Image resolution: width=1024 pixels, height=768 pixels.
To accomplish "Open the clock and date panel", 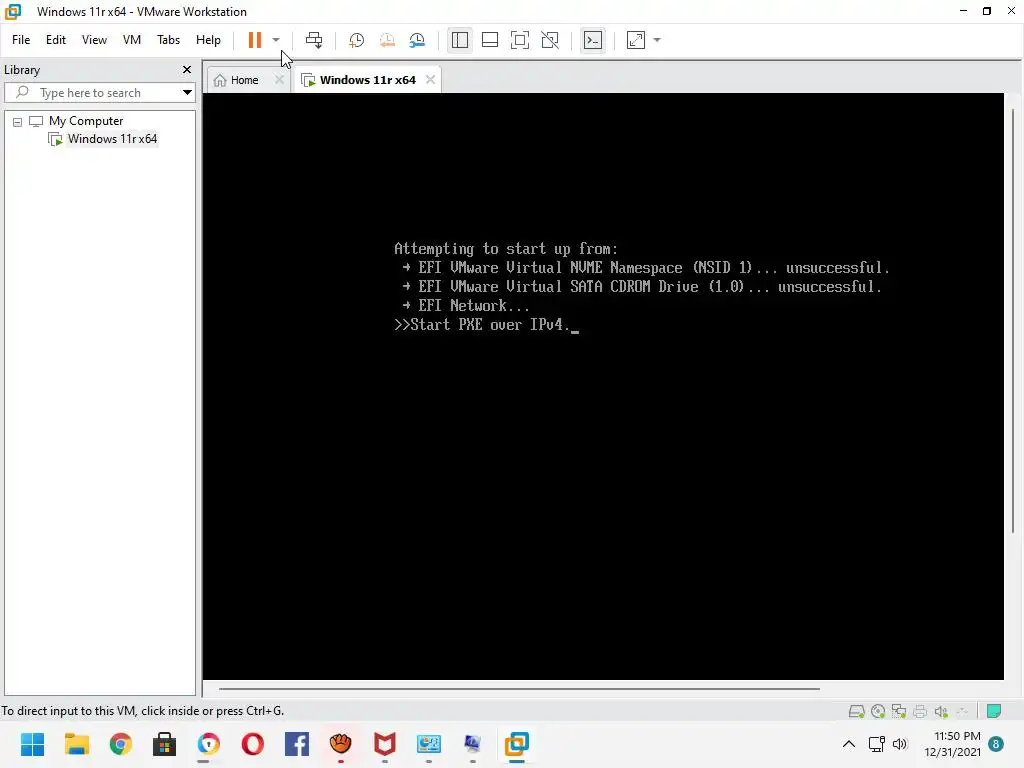I will (x=952, y=744).
